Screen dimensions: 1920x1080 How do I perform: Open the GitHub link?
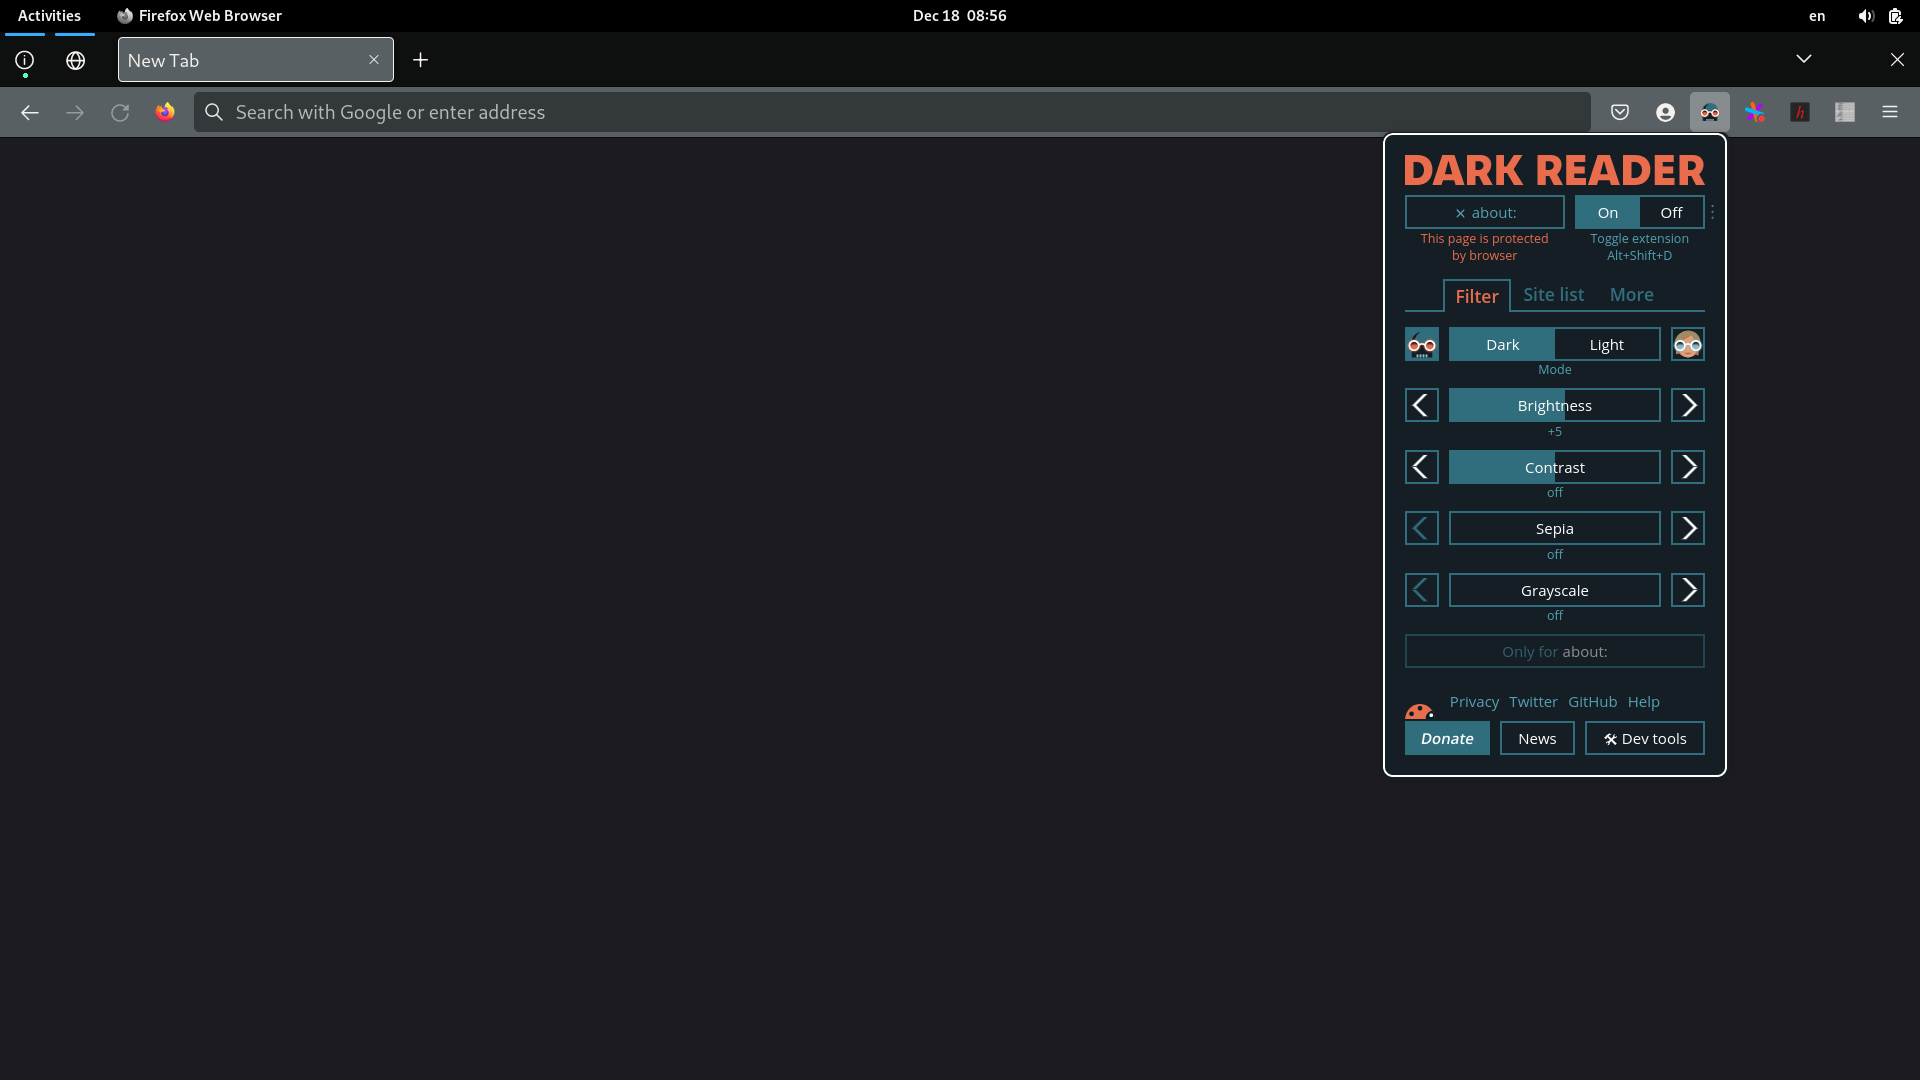pos(1591,701)
